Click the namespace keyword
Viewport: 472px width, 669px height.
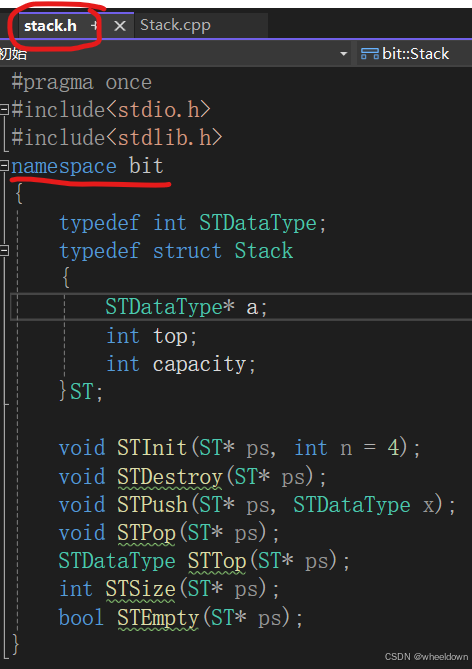[x=64, y=166]
